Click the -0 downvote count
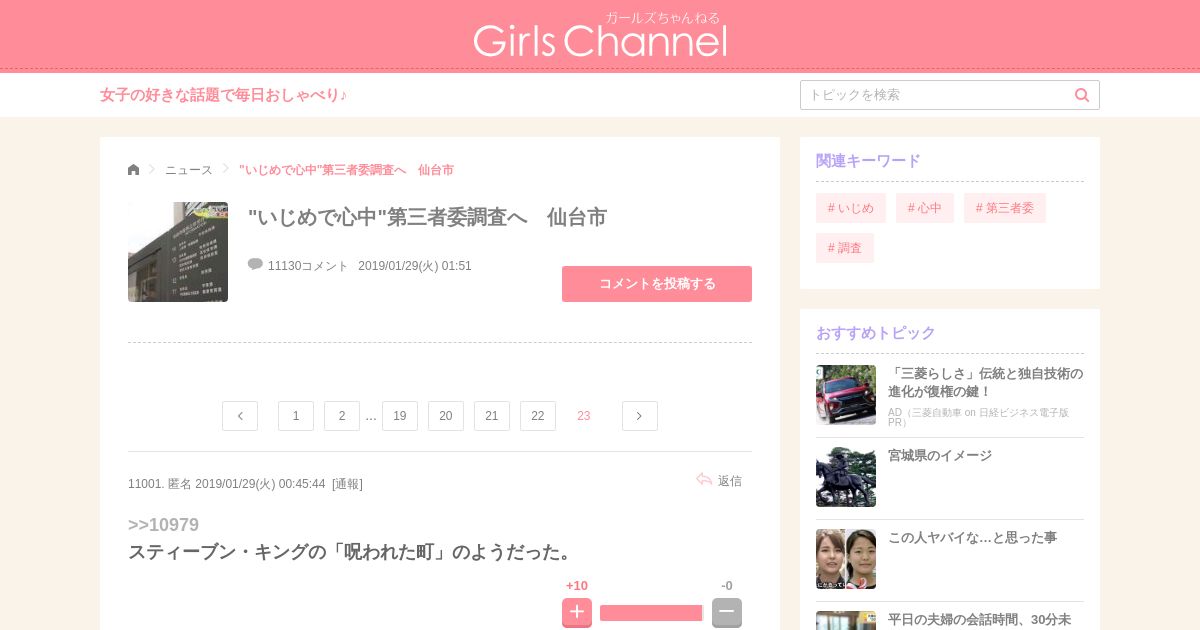 (727, 586)
